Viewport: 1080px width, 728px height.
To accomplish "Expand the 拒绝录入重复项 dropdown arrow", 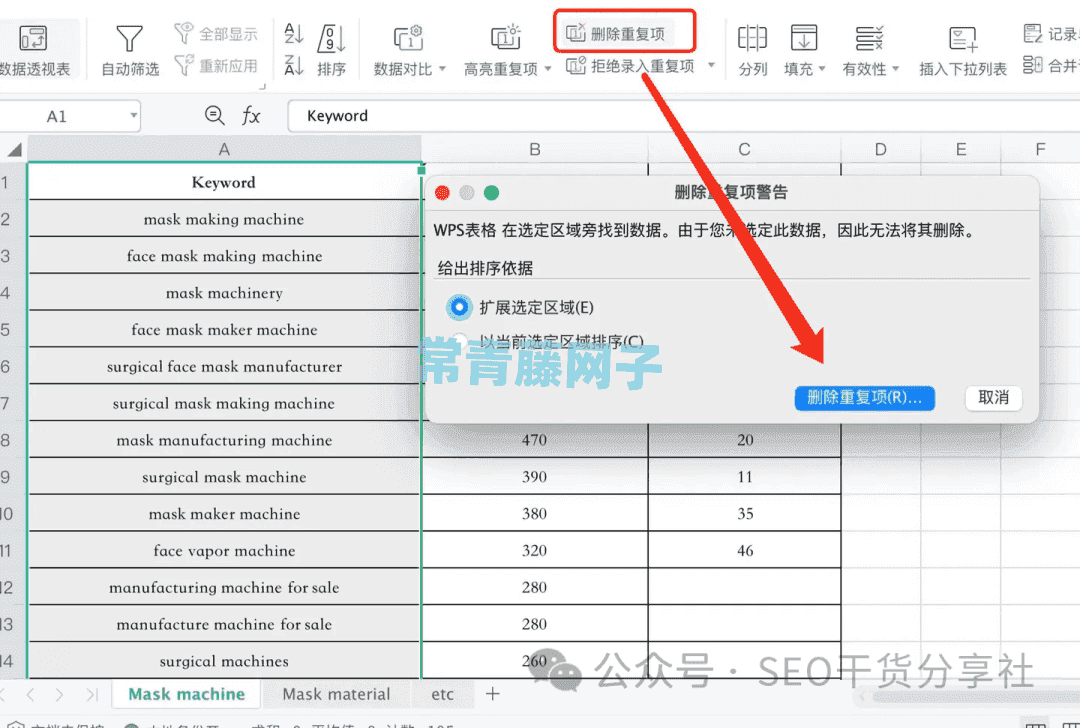I will (x=711, y=65).
